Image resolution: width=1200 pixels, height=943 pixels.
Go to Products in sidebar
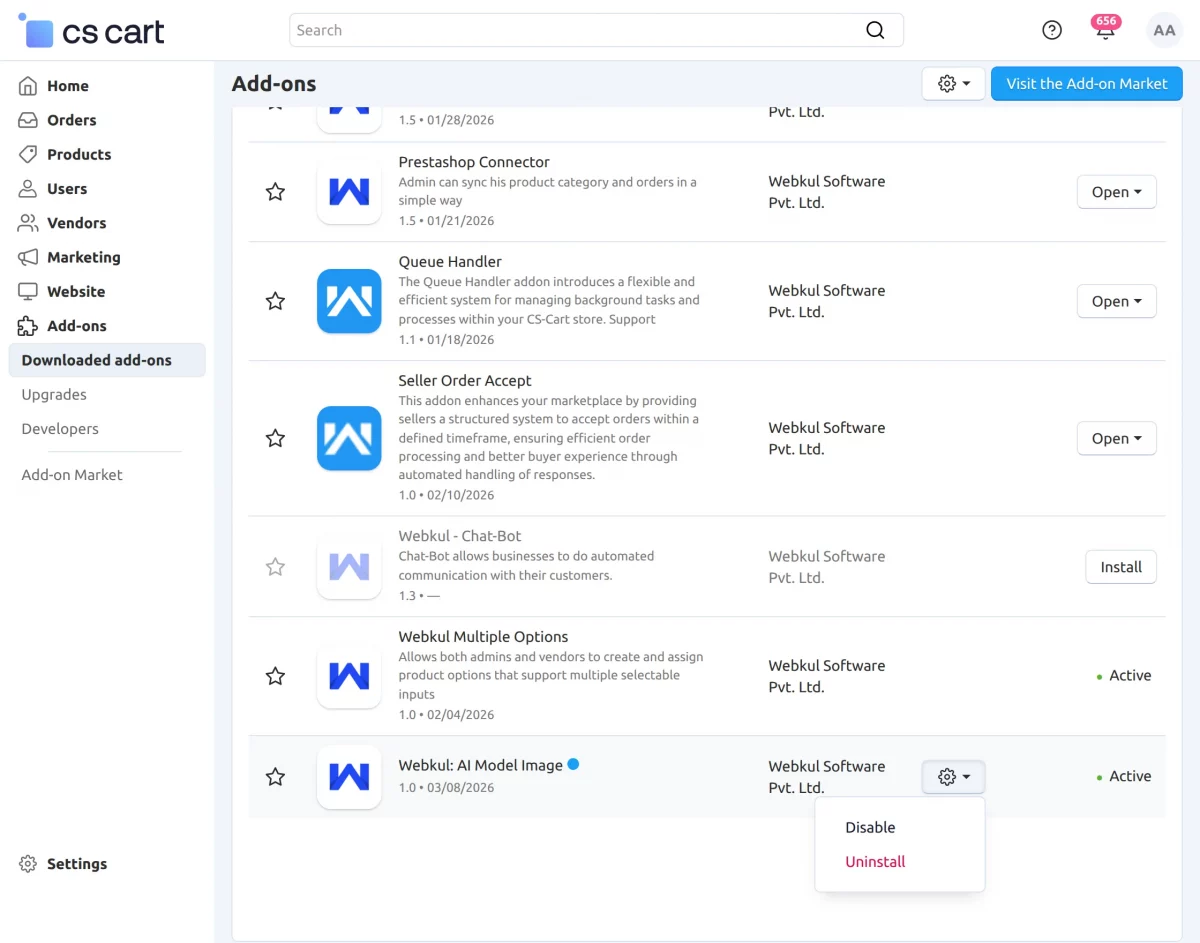click(x=79, y=154)
